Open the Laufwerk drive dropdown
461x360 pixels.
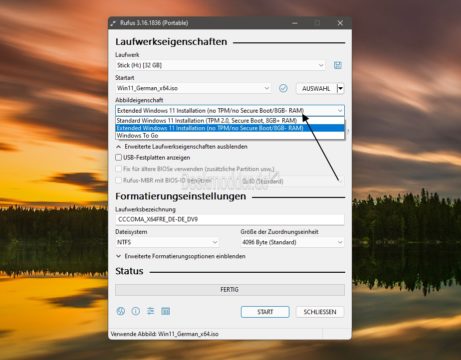(x=220, y=65)
